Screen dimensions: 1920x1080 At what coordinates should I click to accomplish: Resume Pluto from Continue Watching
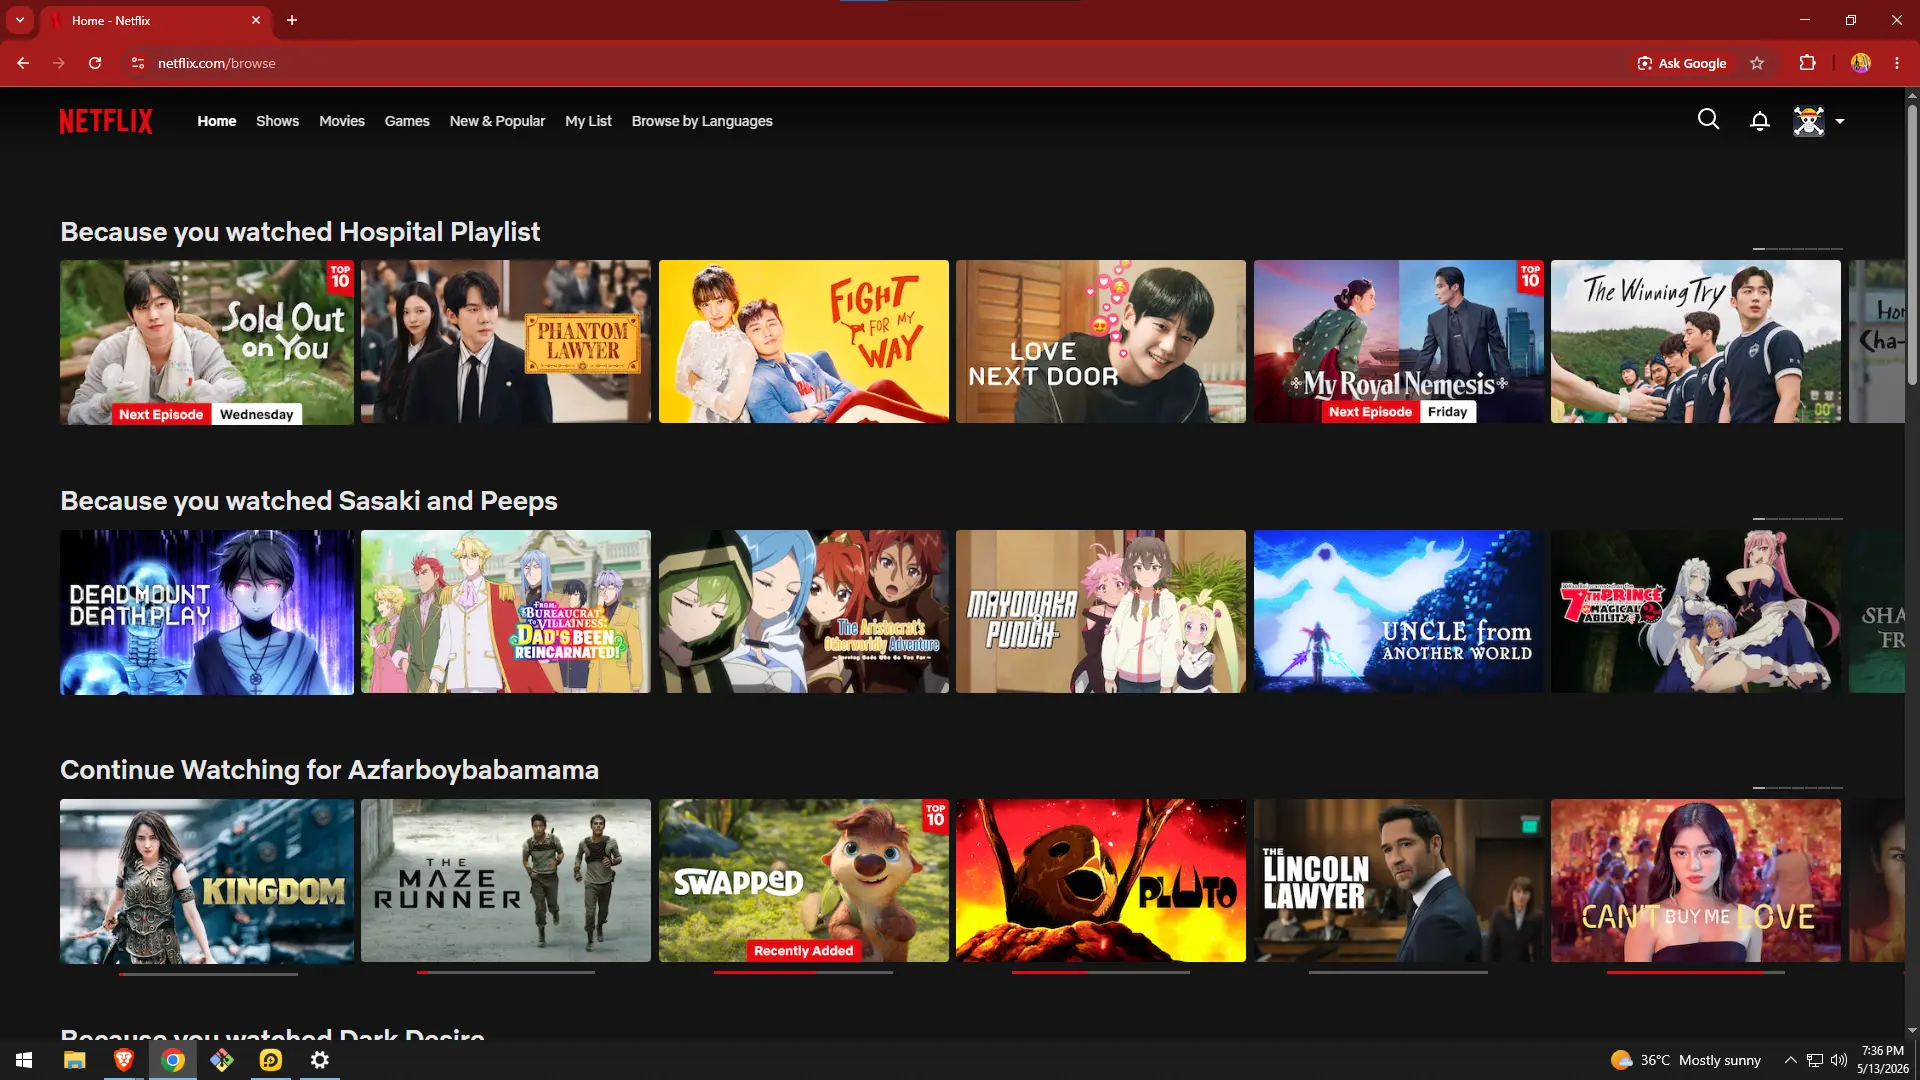point(1101,881)
